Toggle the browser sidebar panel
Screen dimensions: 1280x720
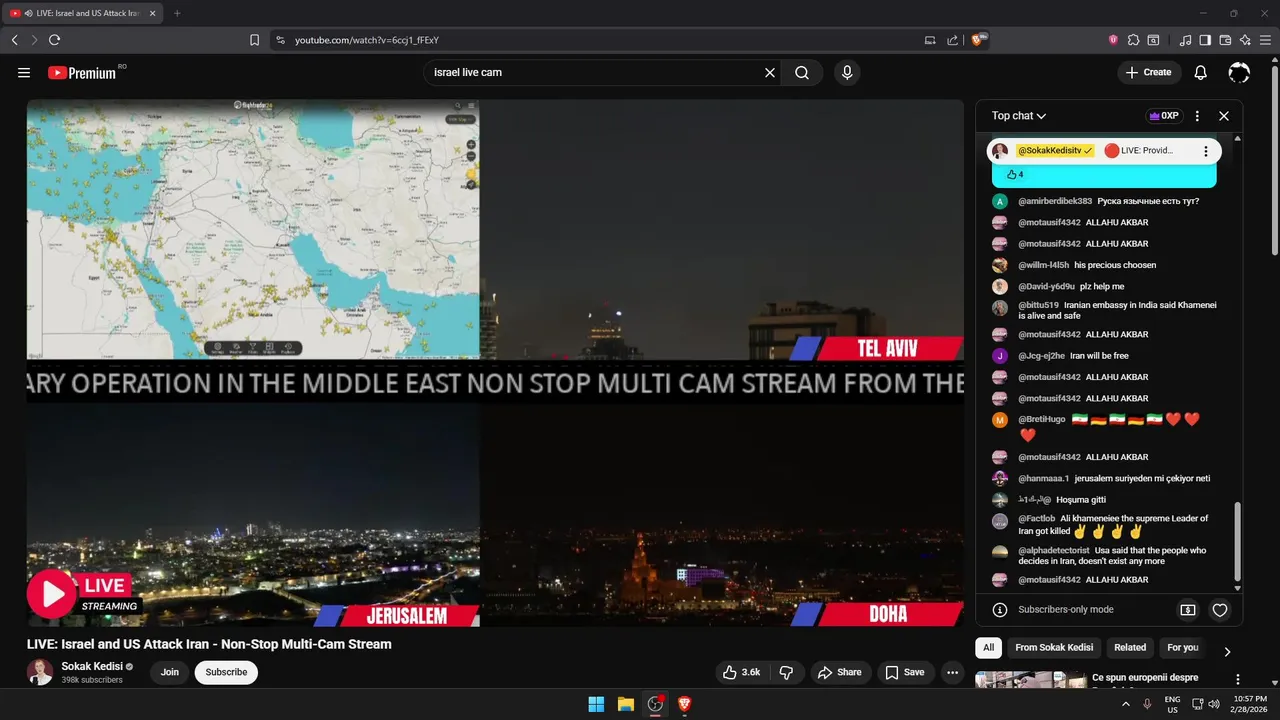click(1205, 40)
